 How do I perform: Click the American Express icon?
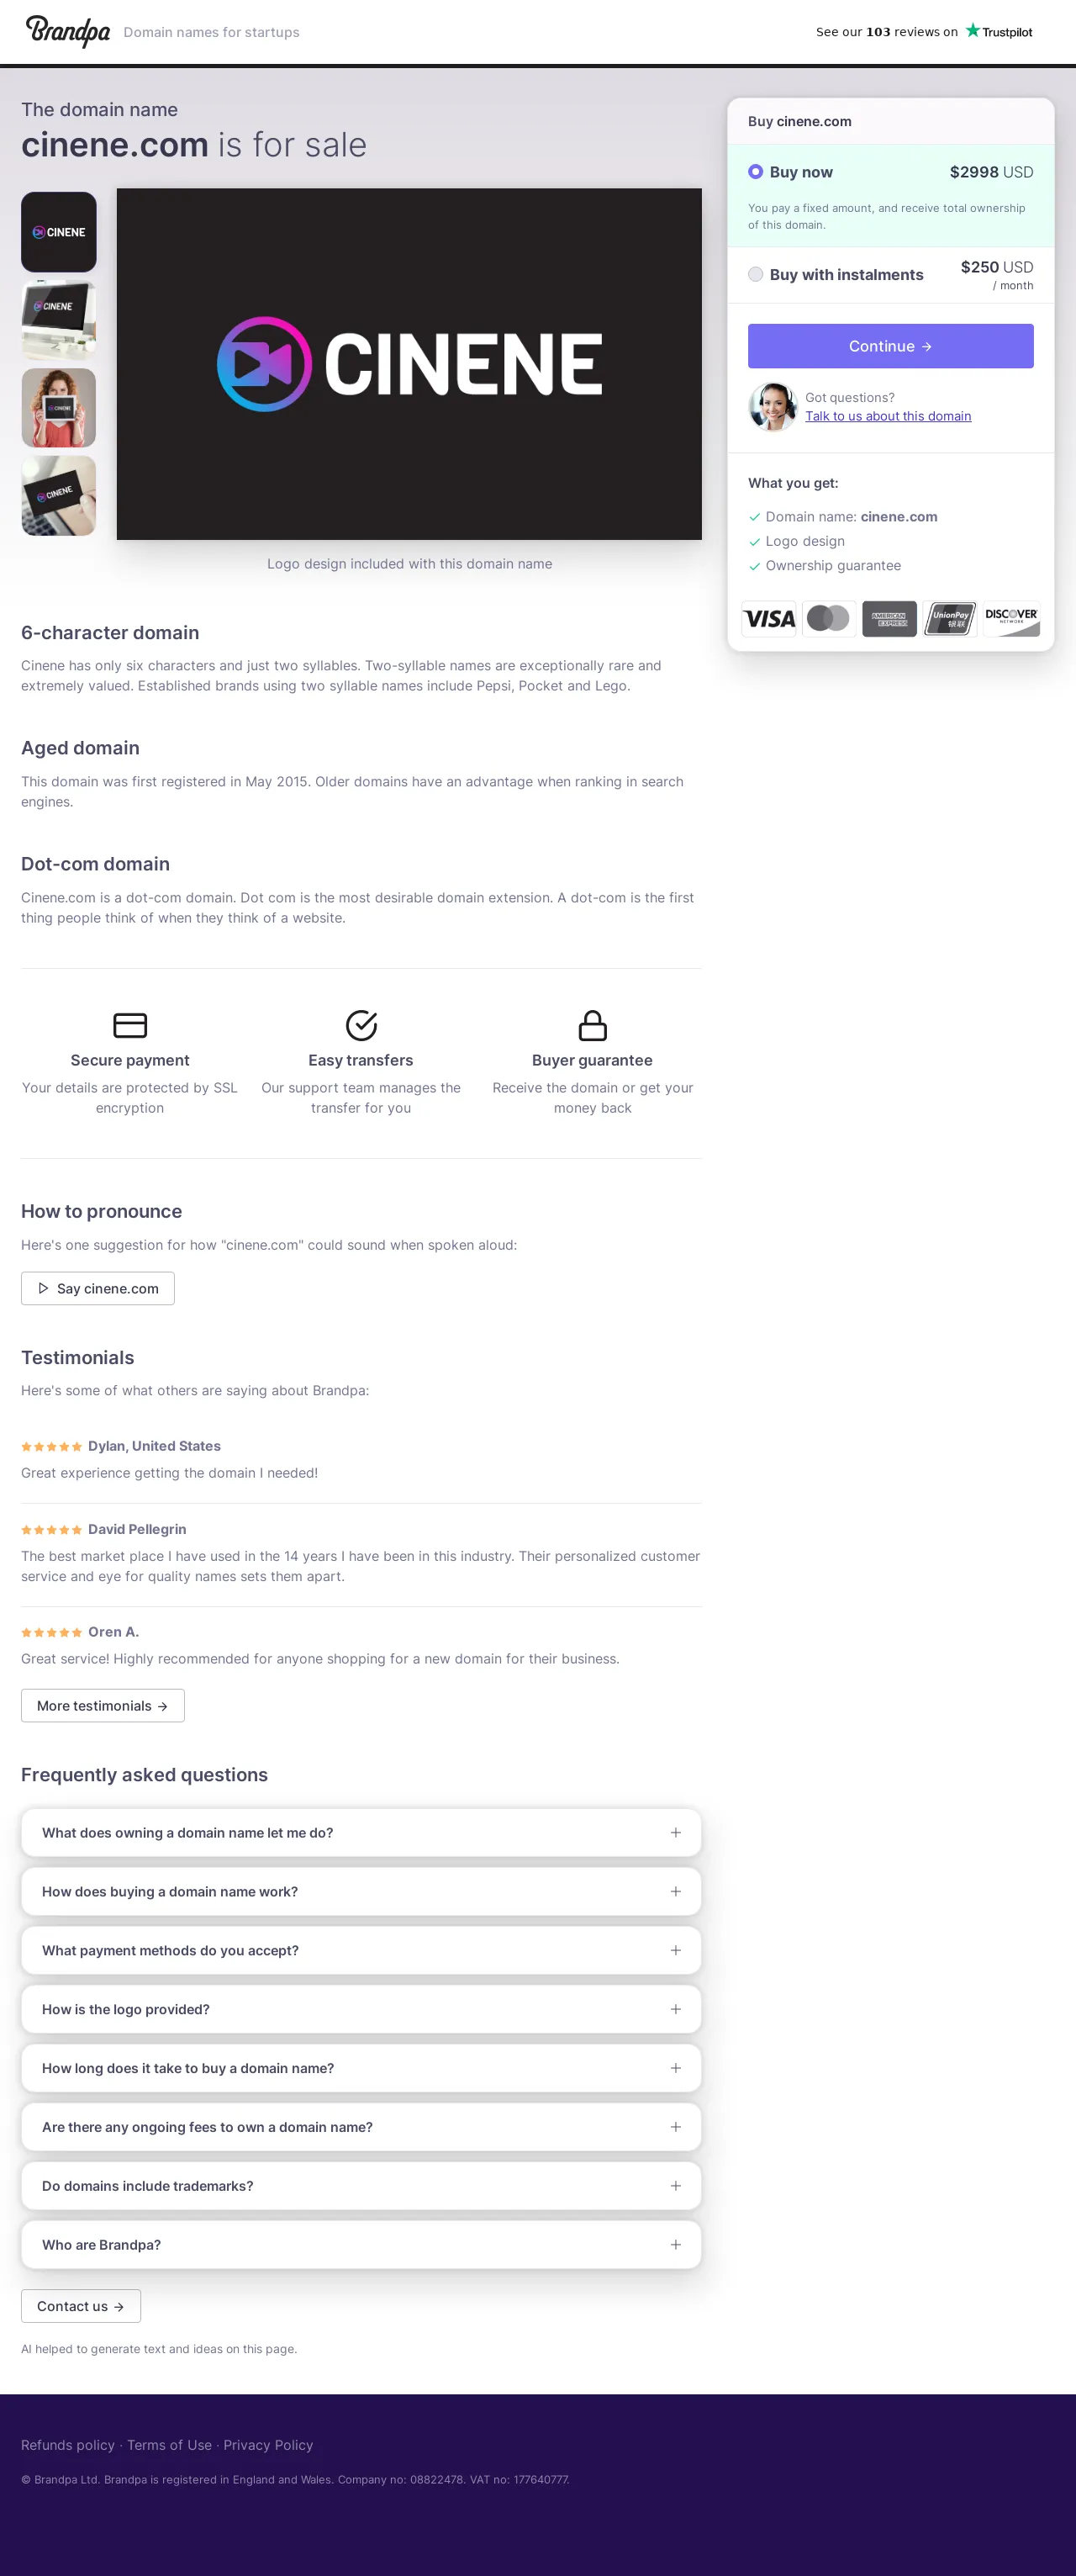[889, 619]
